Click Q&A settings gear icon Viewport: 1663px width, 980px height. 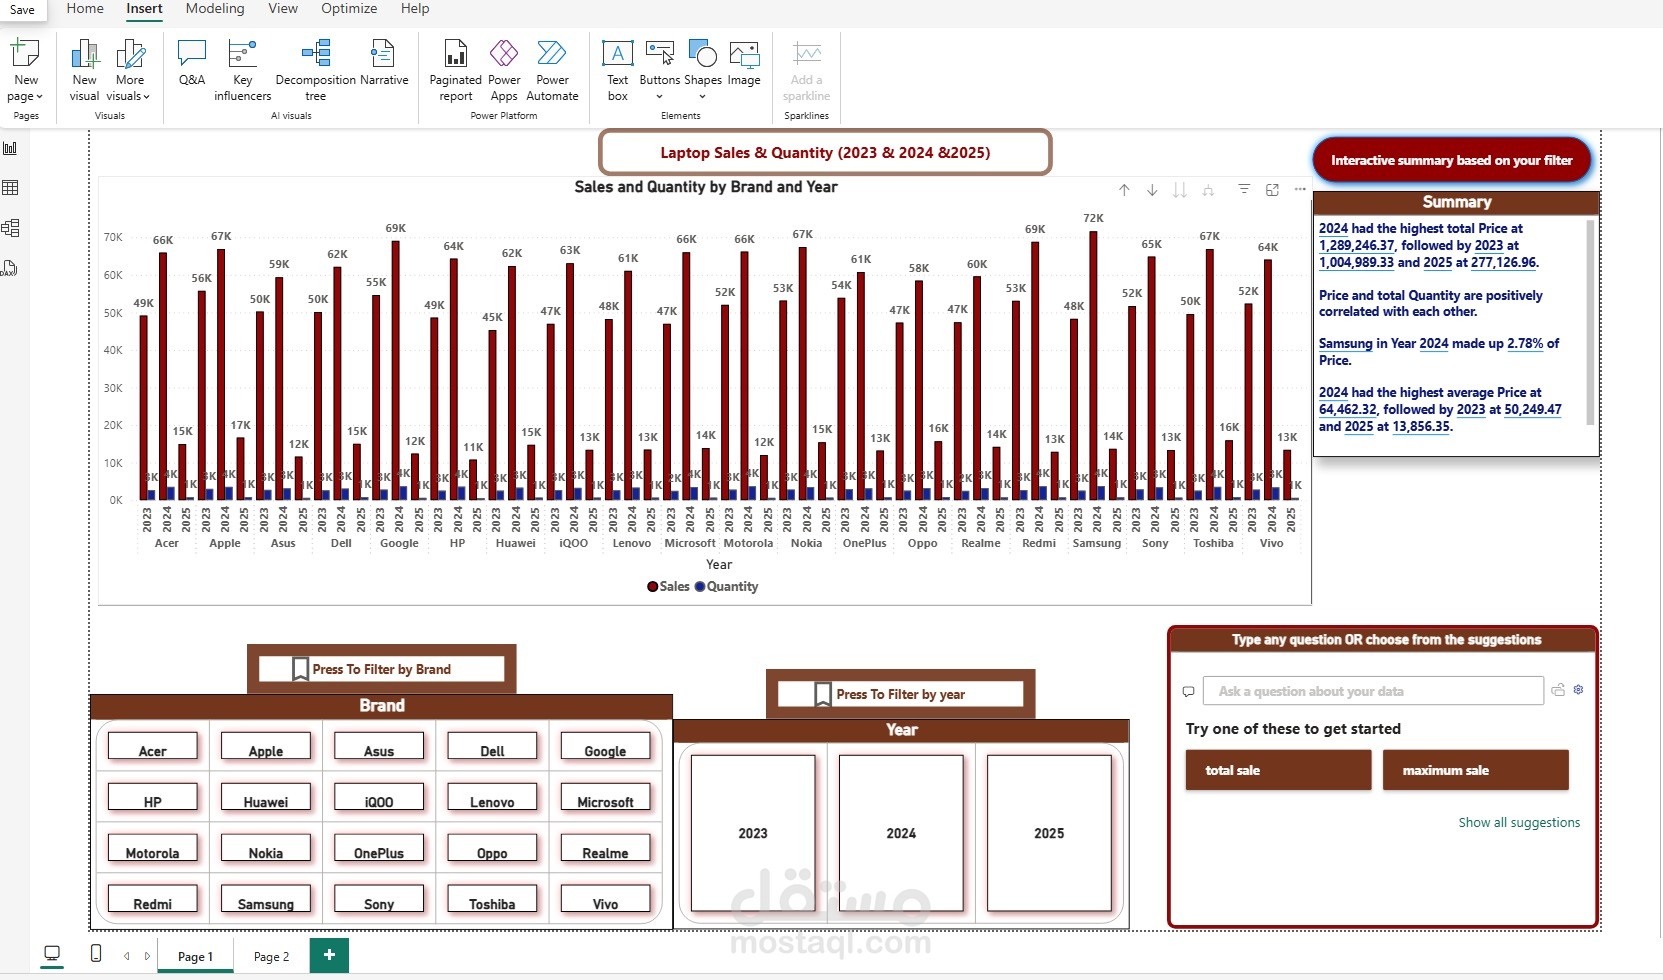[1578, 690]
